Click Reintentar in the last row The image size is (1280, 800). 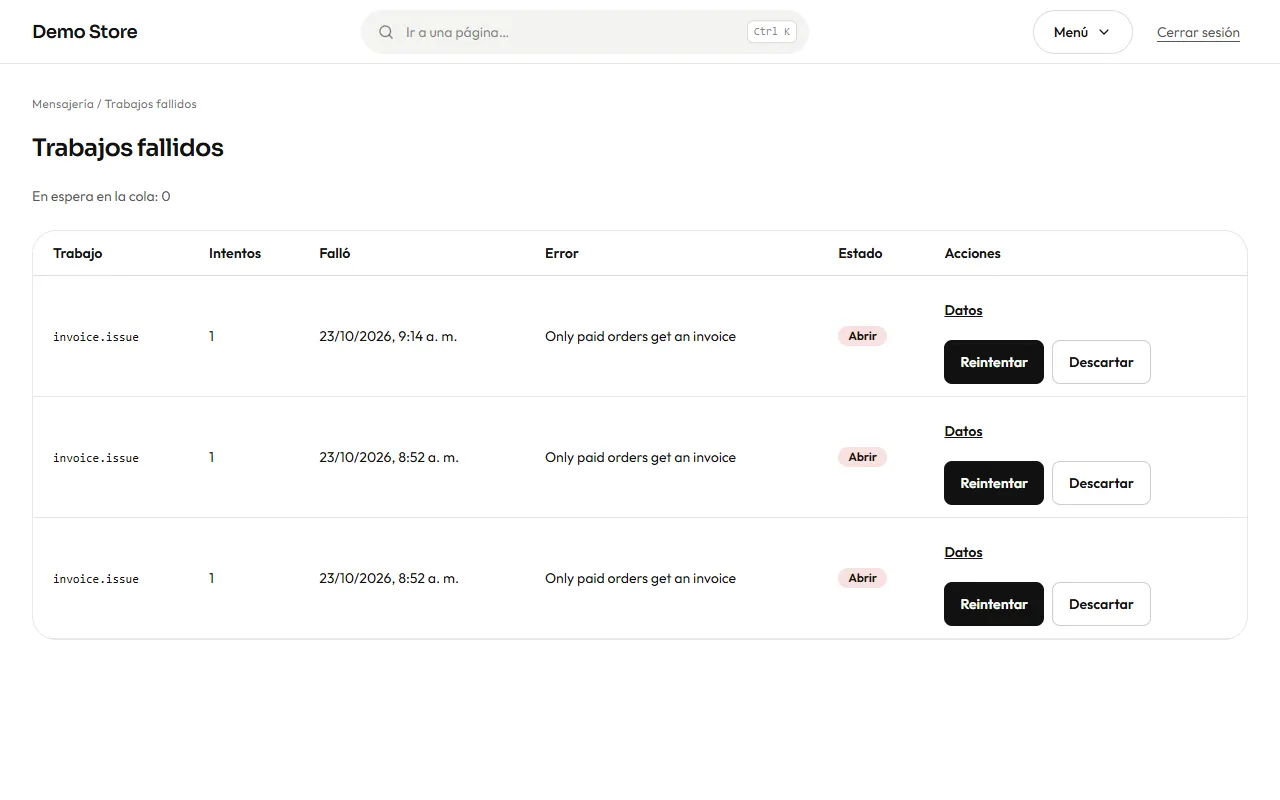994,604
